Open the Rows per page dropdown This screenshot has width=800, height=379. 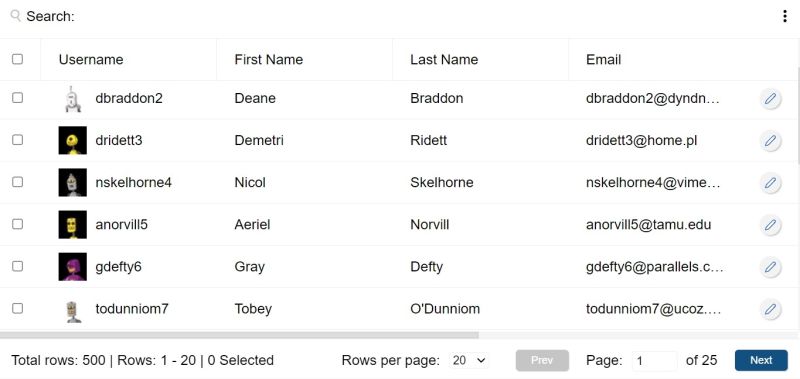(469, 361)
